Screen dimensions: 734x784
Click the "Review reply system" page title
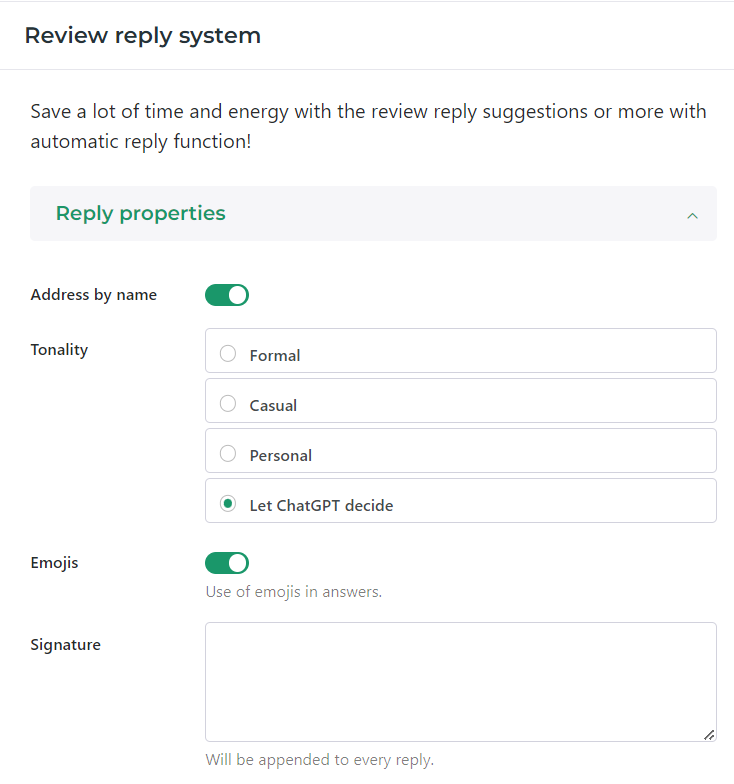pos(142,36)
